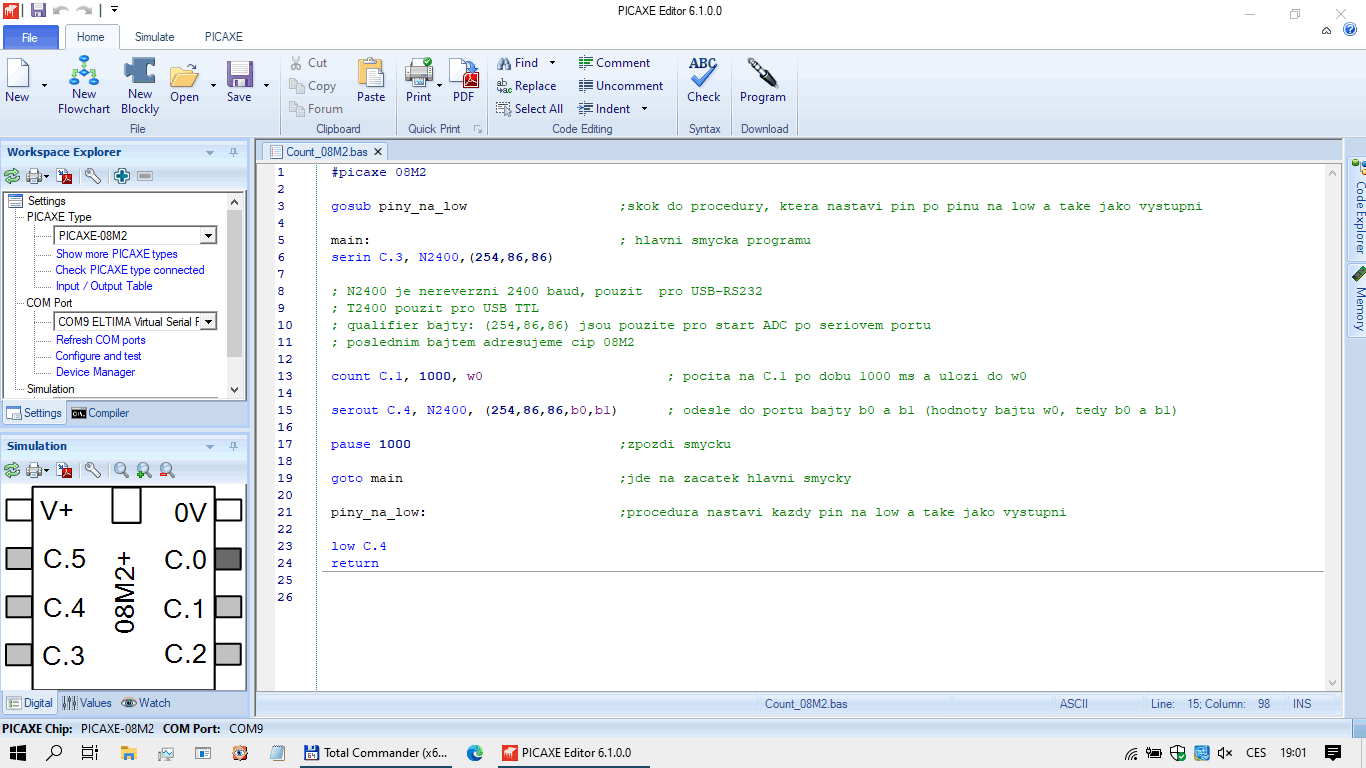Click the New Flowchart icon
This screenshot has height=768, width=1366.
84,85
